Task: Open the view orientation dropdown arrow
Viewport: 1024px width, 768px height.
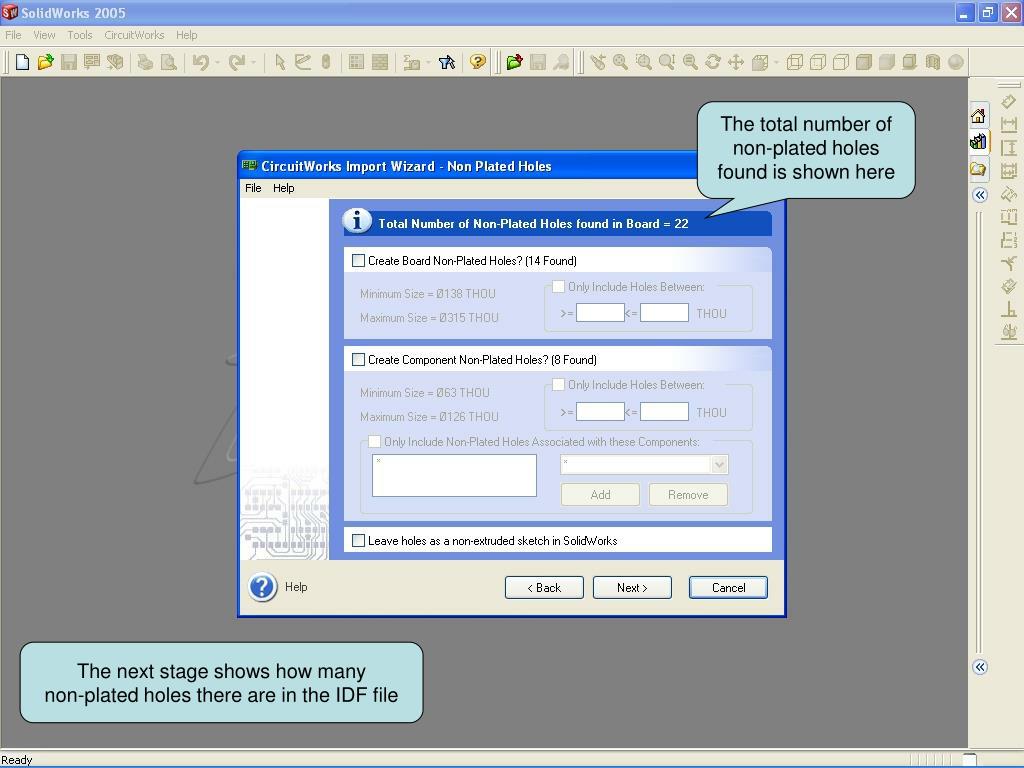Action: (x=776, y=63)
